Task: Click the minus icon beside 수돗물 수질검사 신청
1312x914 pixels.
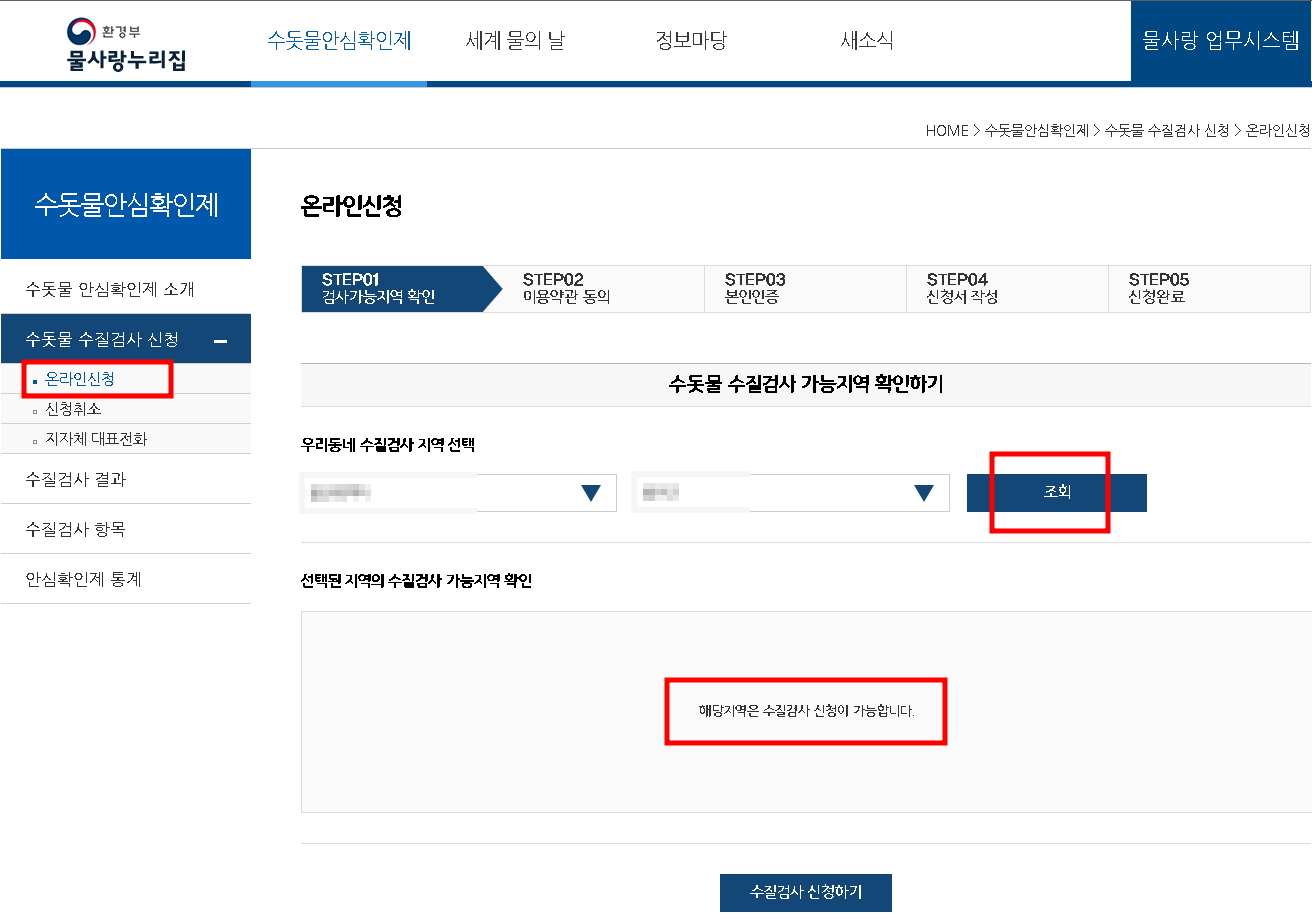Action: (221, 341)
